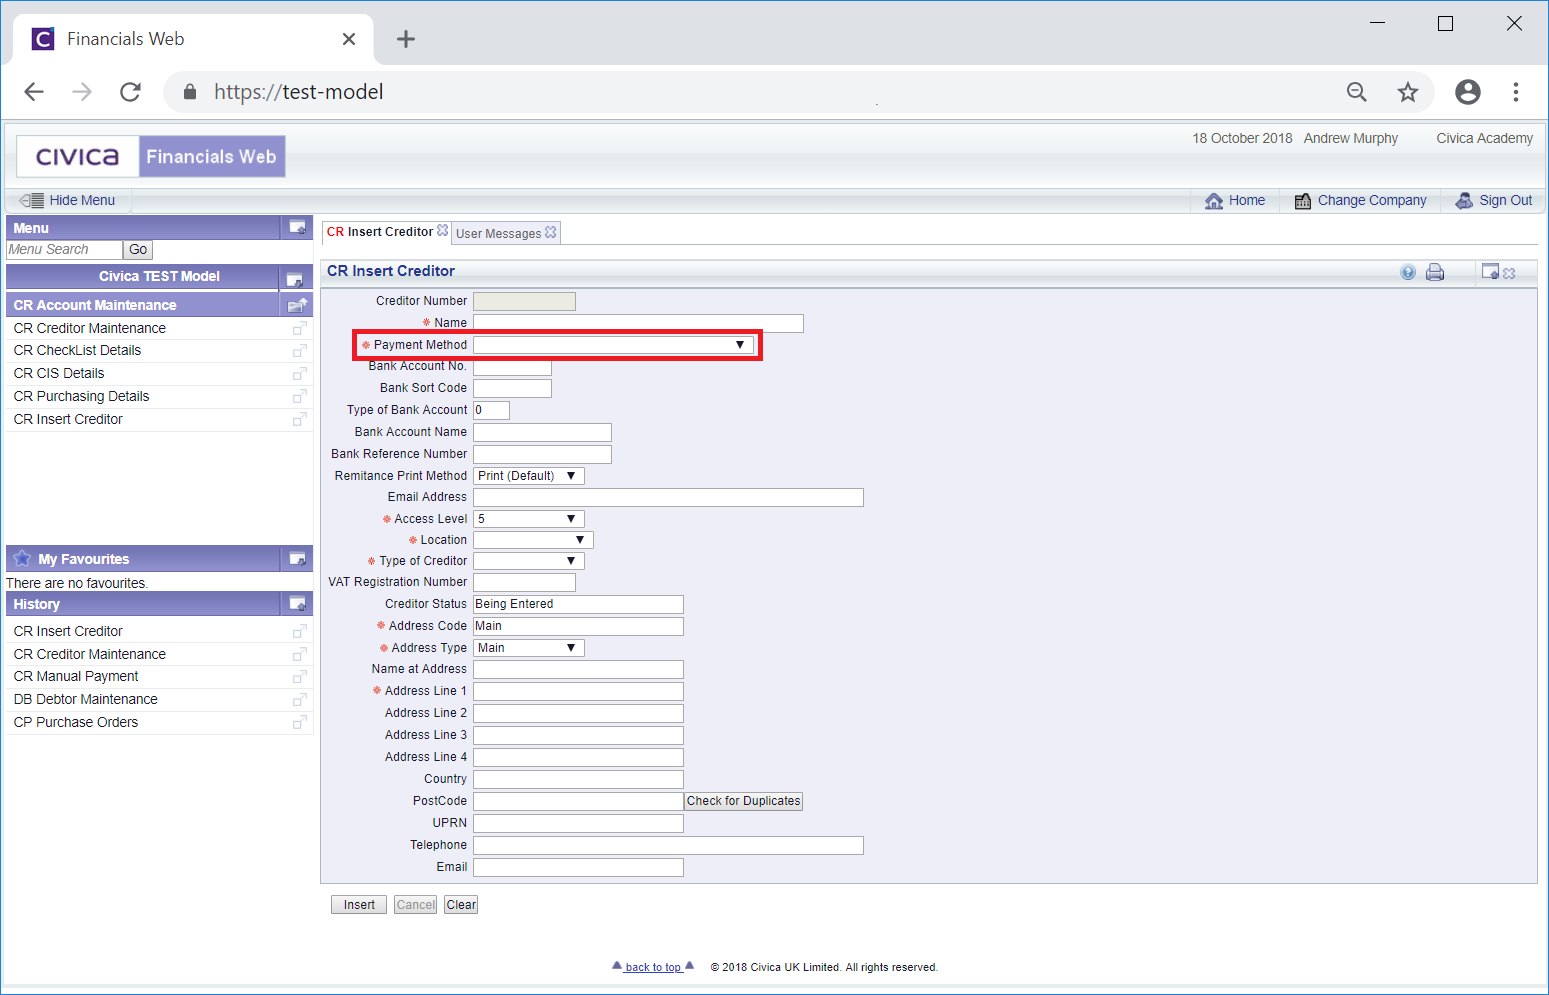Click the Menu Search input field
The image size is (1549, 995).
click(x=65, y=250)
